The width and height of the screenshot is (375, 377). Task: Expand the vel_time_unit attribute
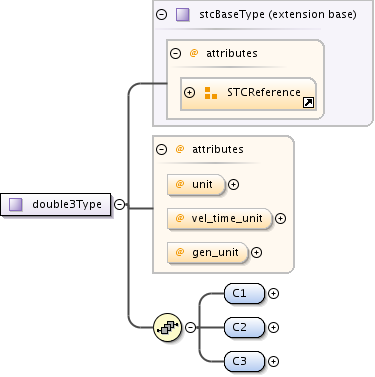click(280, 218)
